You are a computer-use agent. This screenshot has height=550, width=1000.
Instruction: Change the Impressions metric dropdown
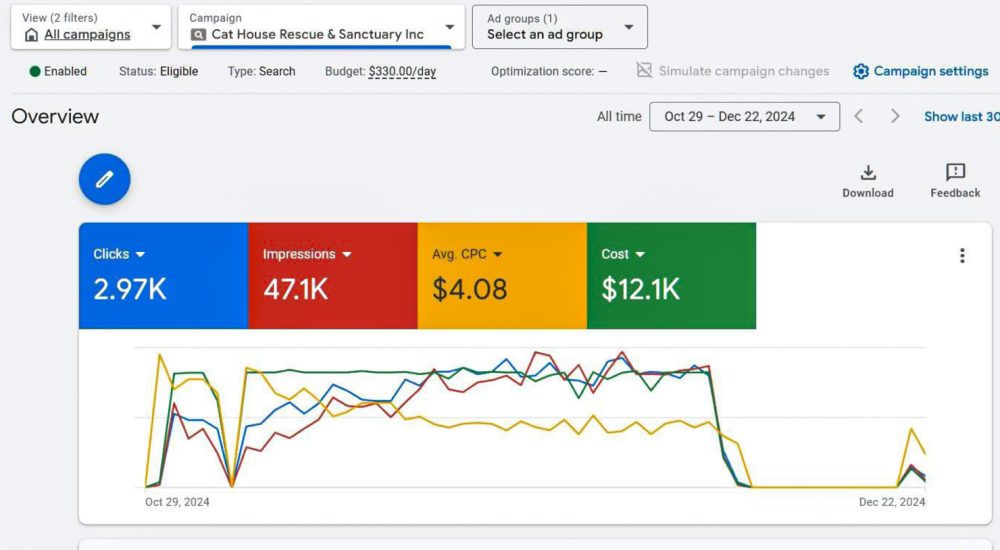[x=307, y=254]
